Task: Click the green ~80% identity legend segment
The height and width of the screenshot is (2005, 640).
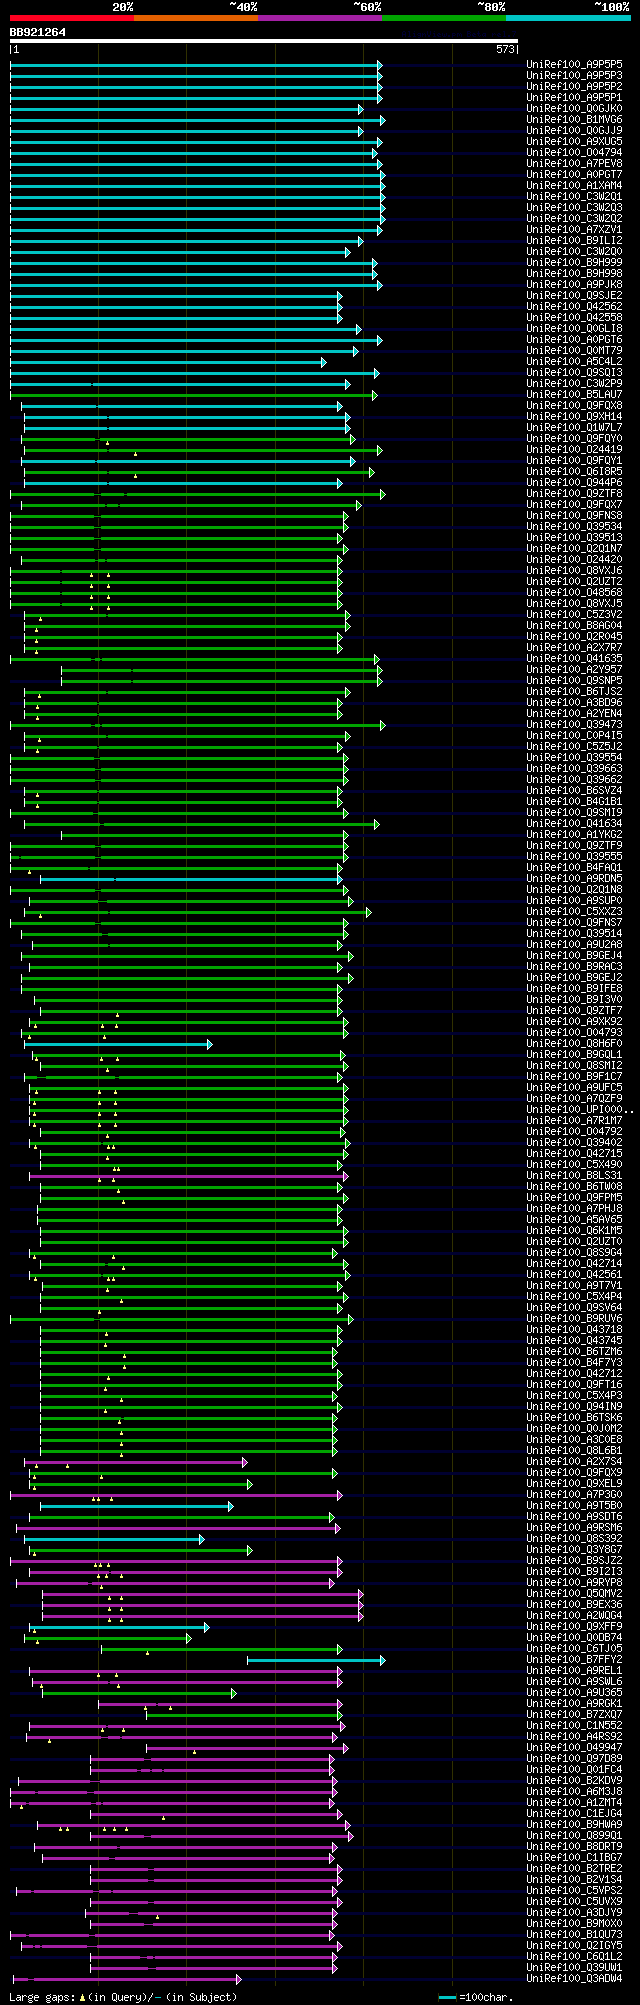Action: (x=443, y=18)
